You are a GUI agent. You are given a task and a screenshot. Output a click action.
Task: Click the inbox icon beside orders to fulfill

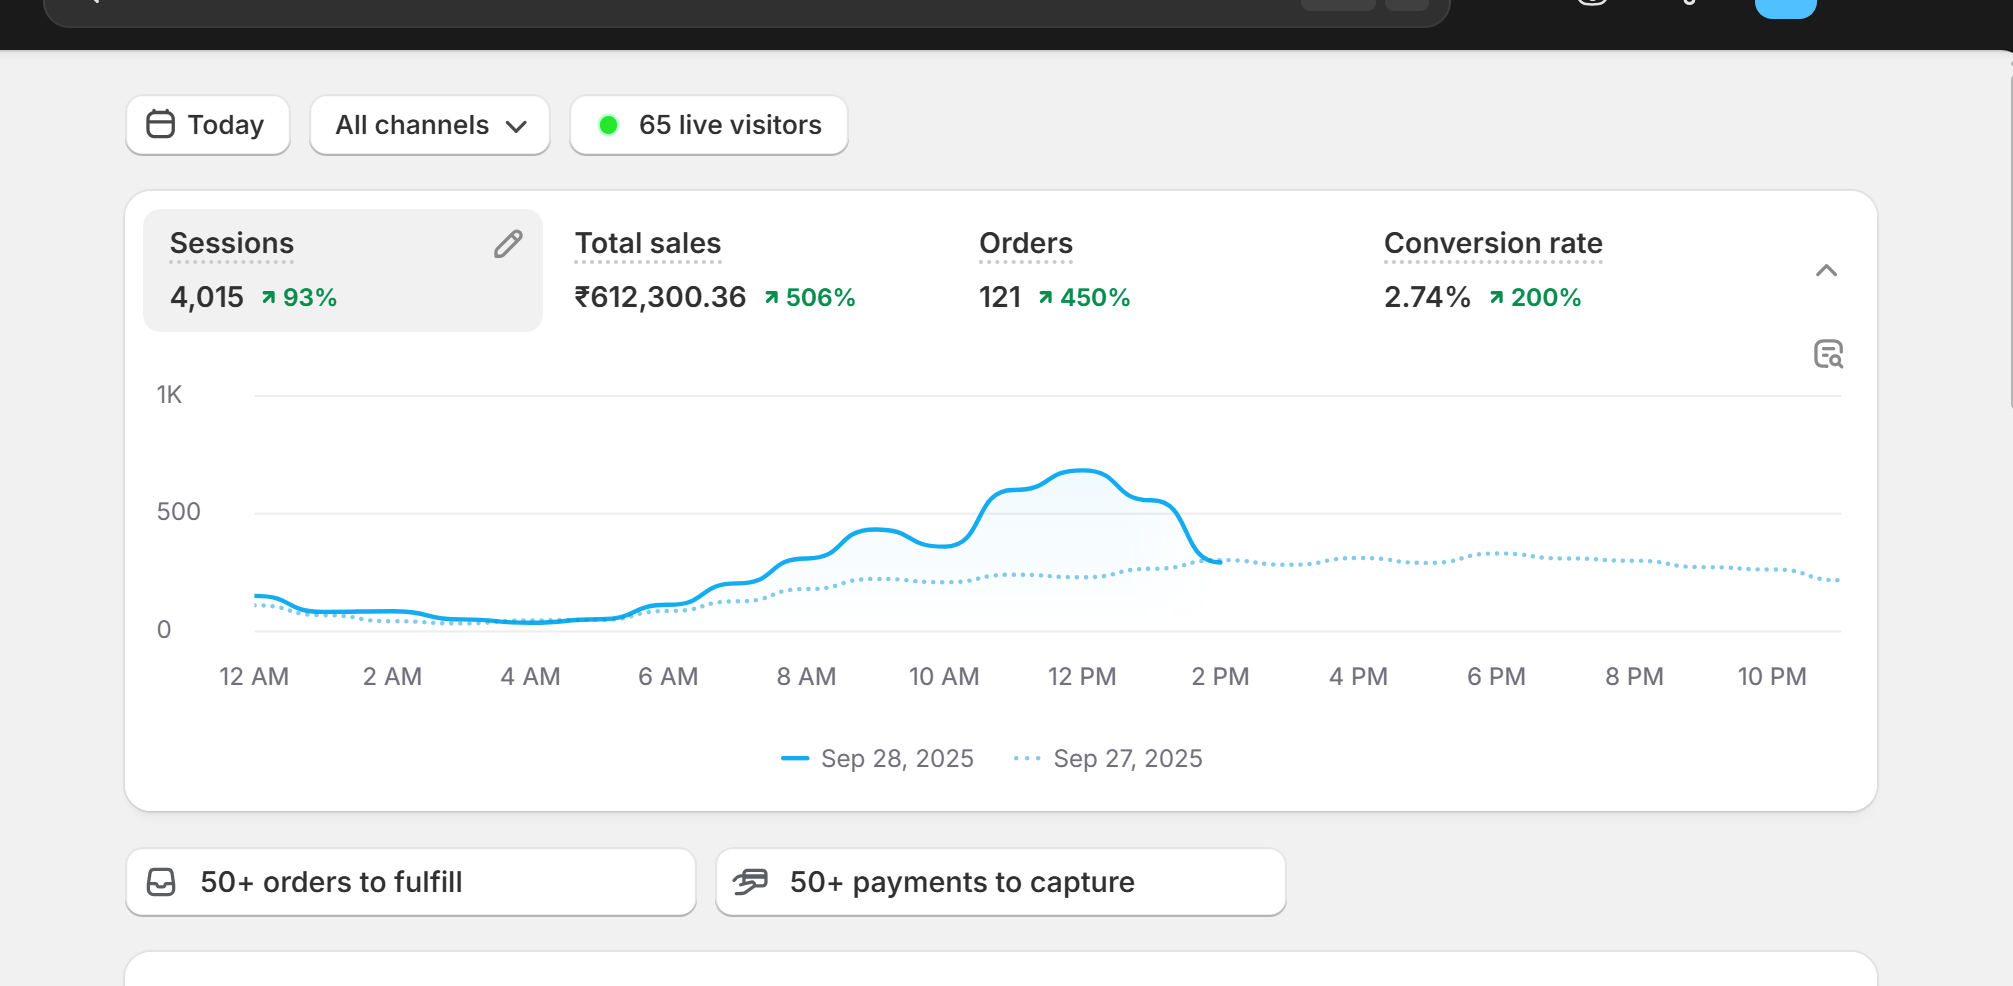[161, 882]
